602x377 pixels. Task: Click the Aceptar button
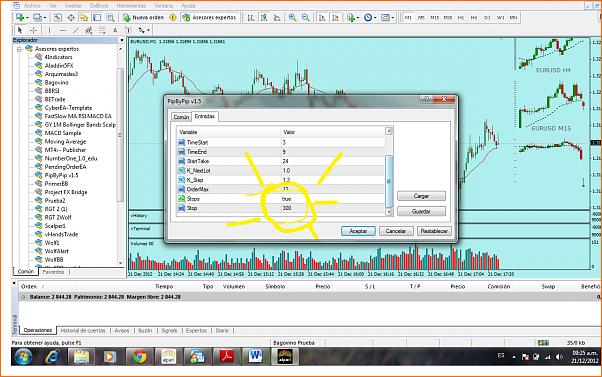[358, 231]
